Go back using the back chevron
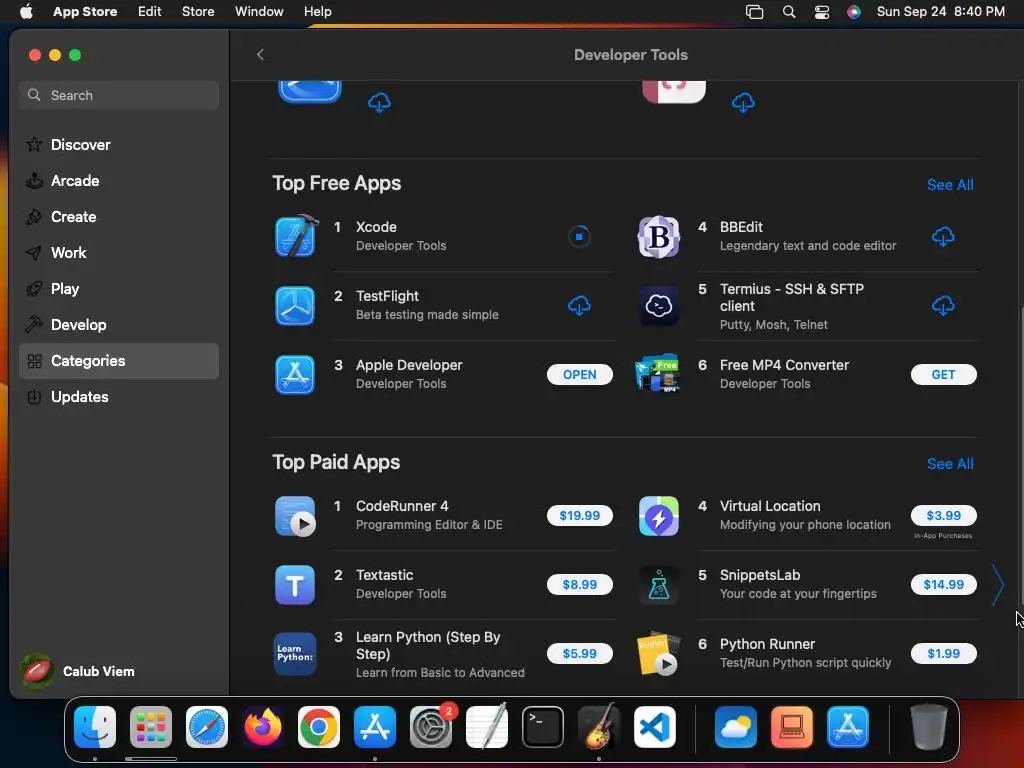This screenshot has width=1024, height=768. click(261, 54)
